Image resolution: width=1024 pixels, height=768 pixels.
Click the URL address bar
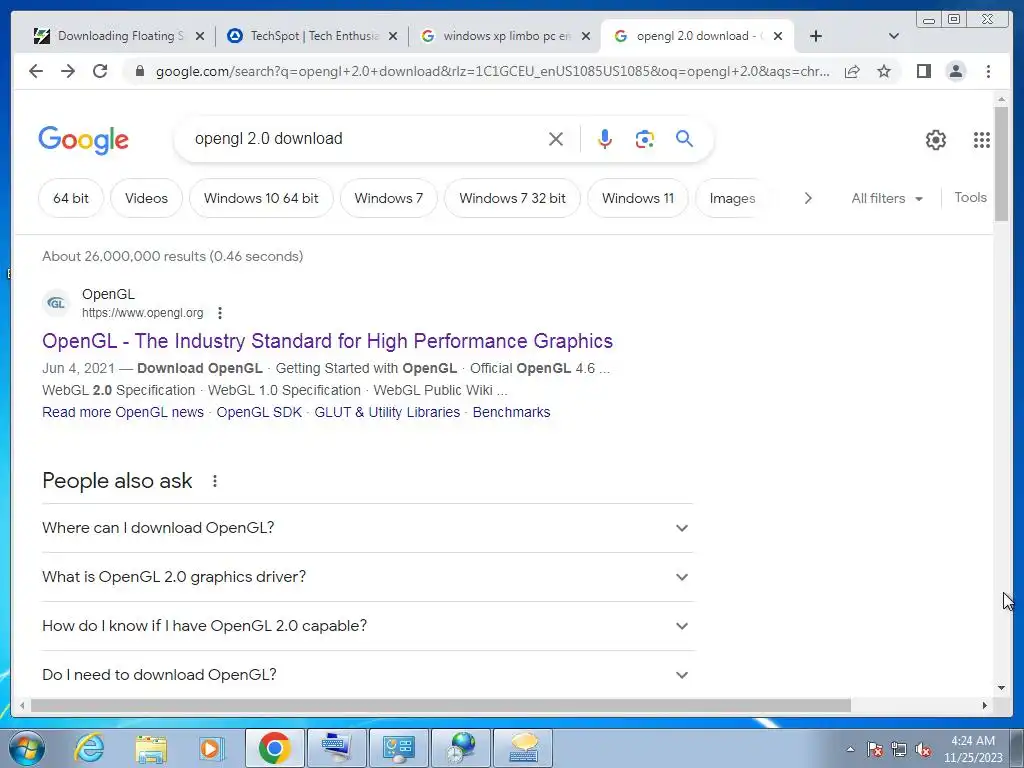493,71
